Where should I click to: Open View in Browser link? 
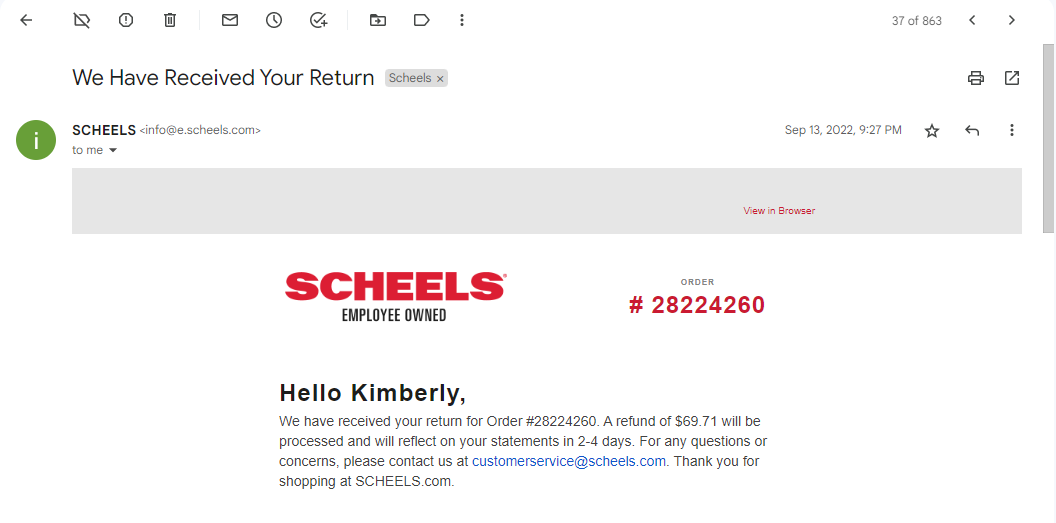779,211
